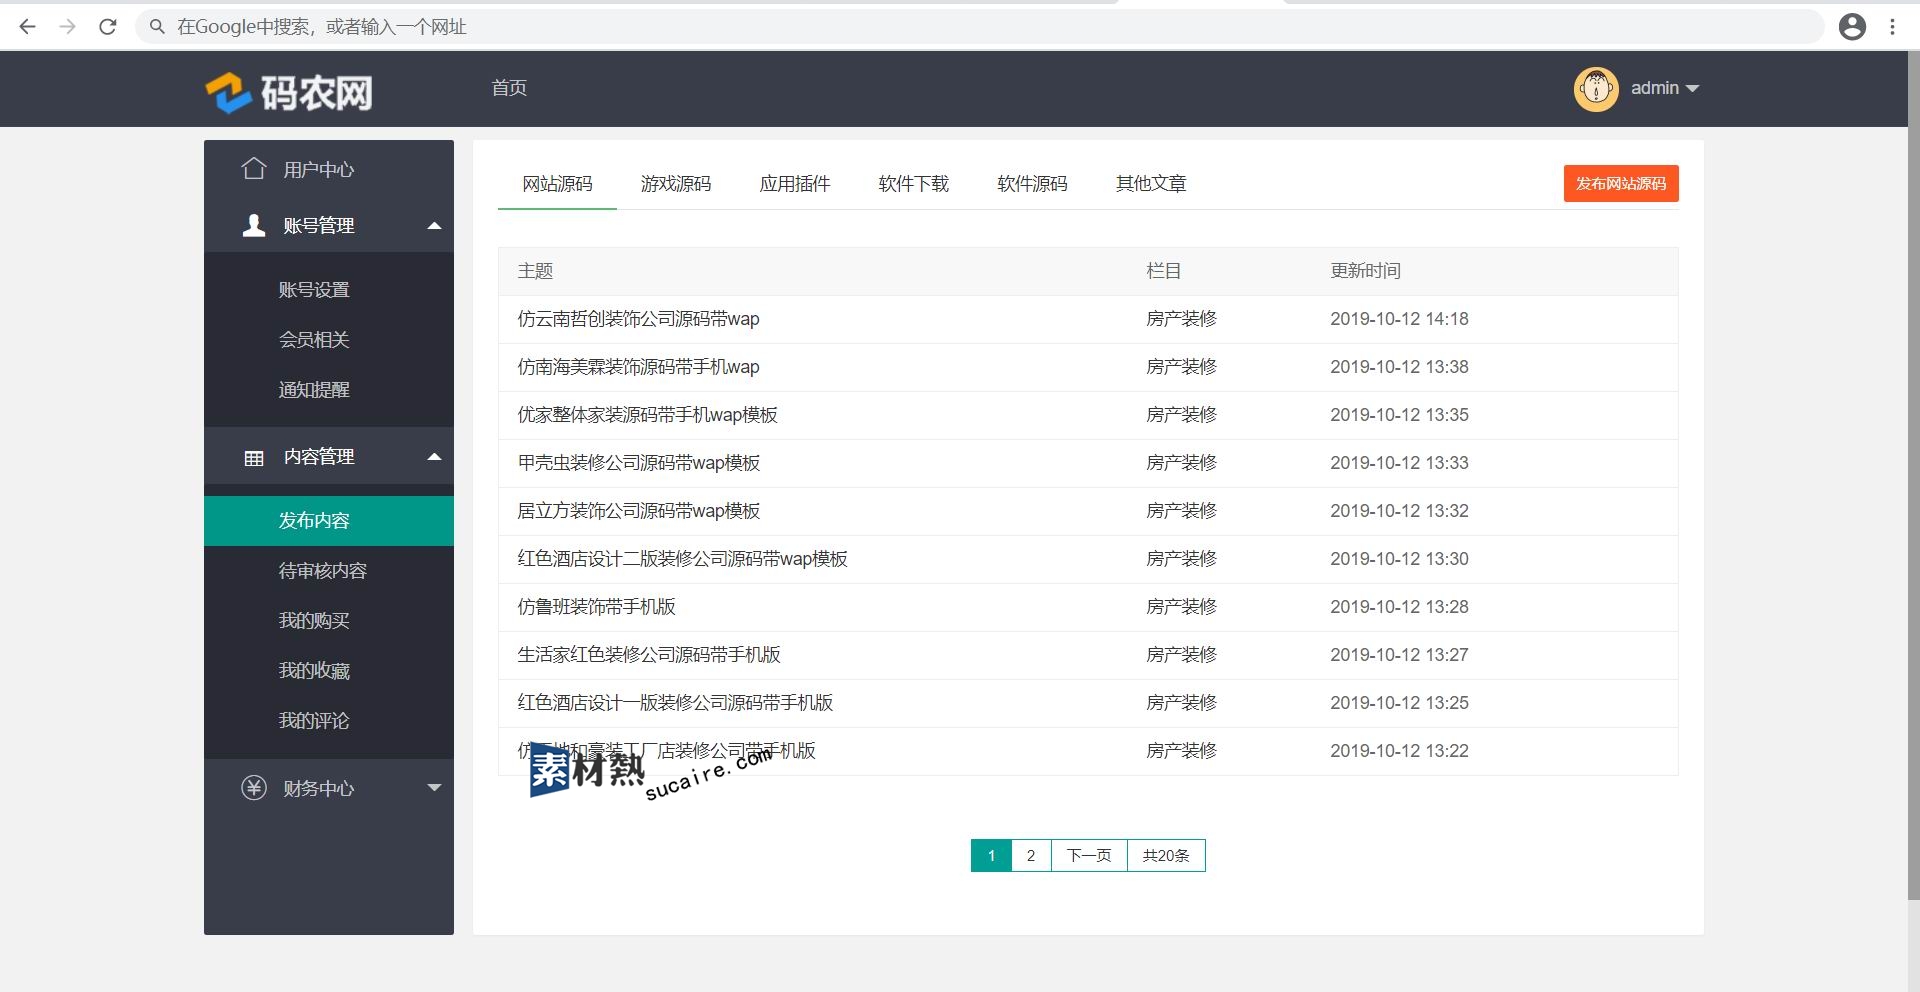The height and width of the screenshot is (992, 1920).
Task: Open 待审核内容 in the sidebar
Action: (323, 571)
